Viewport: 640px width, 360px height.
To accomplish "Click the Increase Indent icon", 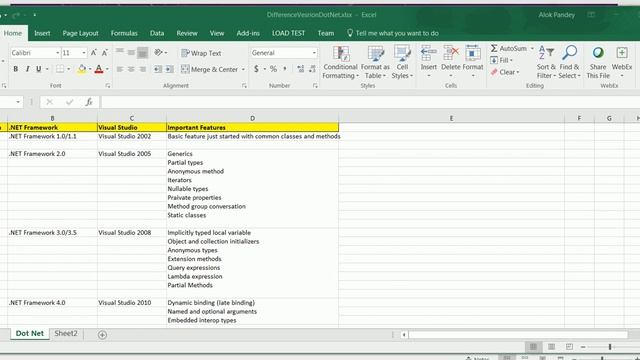I will [x=169, y=69].
